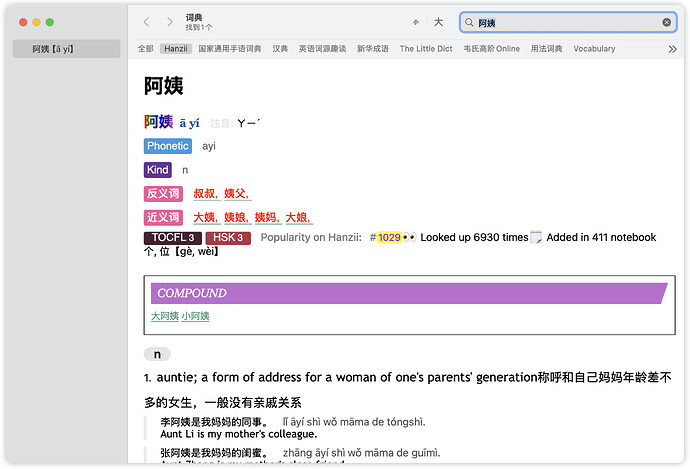690x469 pixels.
Task: Open the 新华成语 tab
Action: (x=373, y=49)
